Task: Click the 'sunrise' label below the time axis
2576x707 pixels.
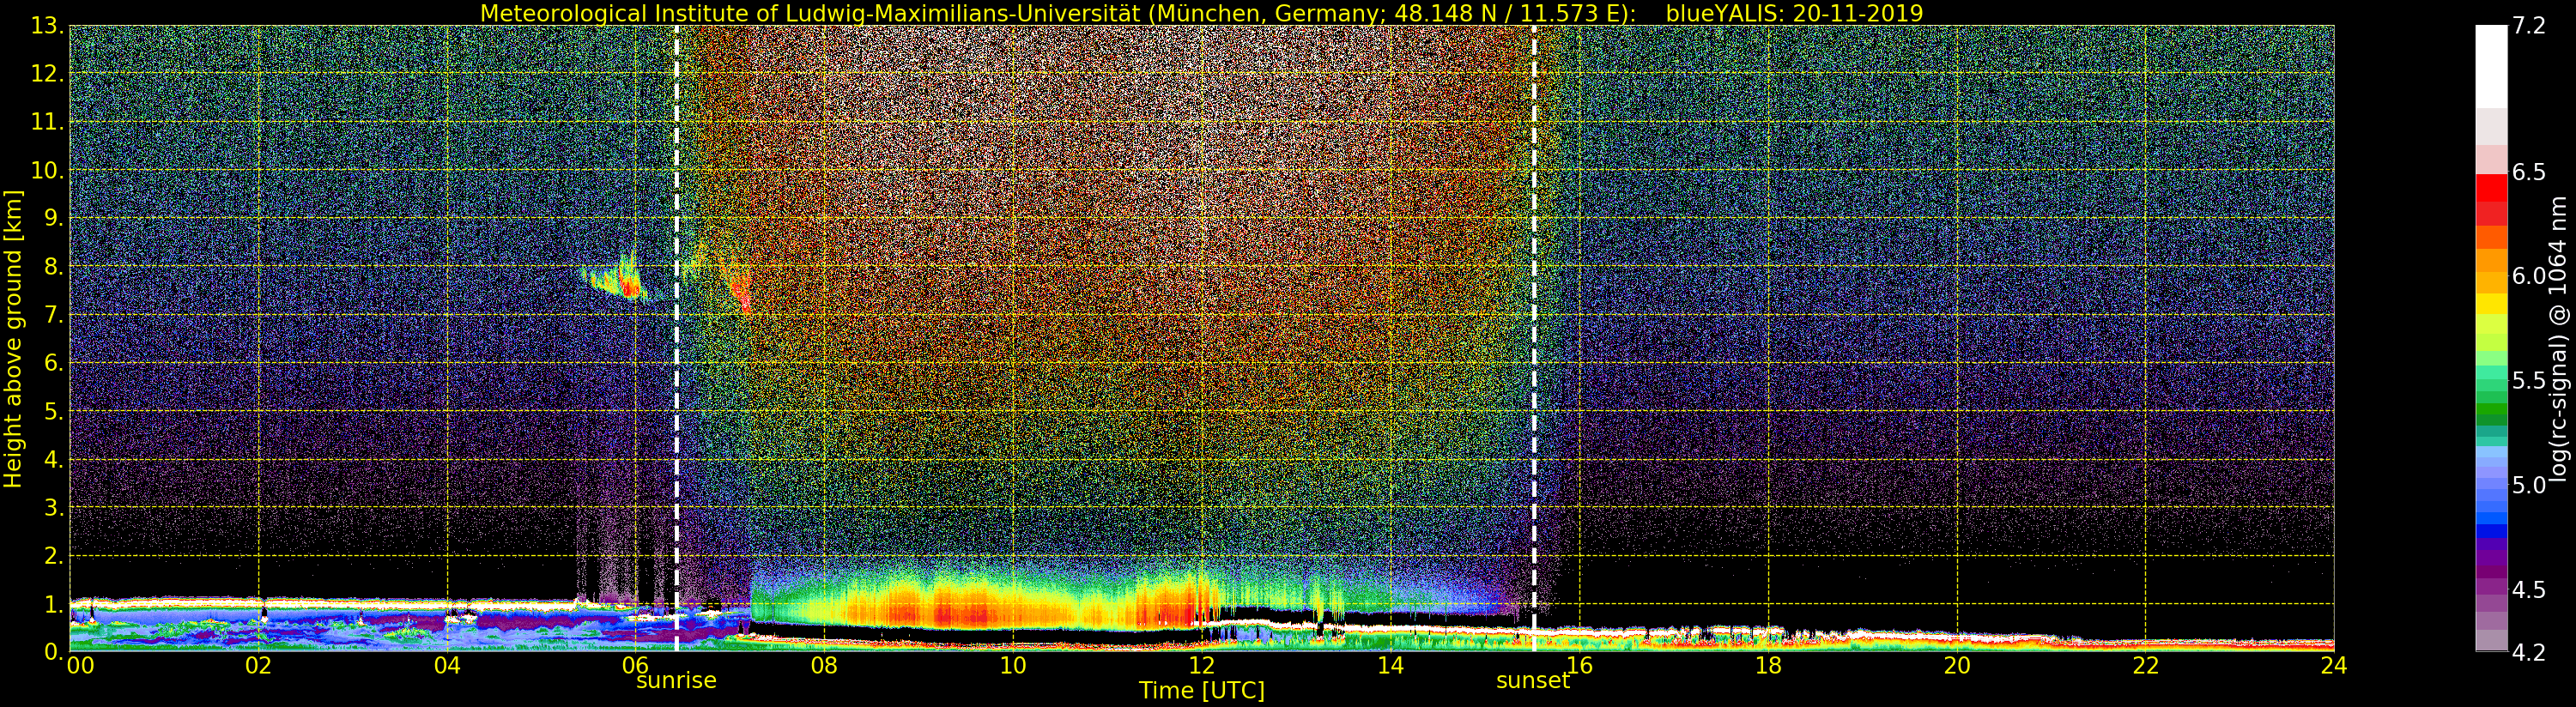Action: pyautogui.click(x=676, y=681)
